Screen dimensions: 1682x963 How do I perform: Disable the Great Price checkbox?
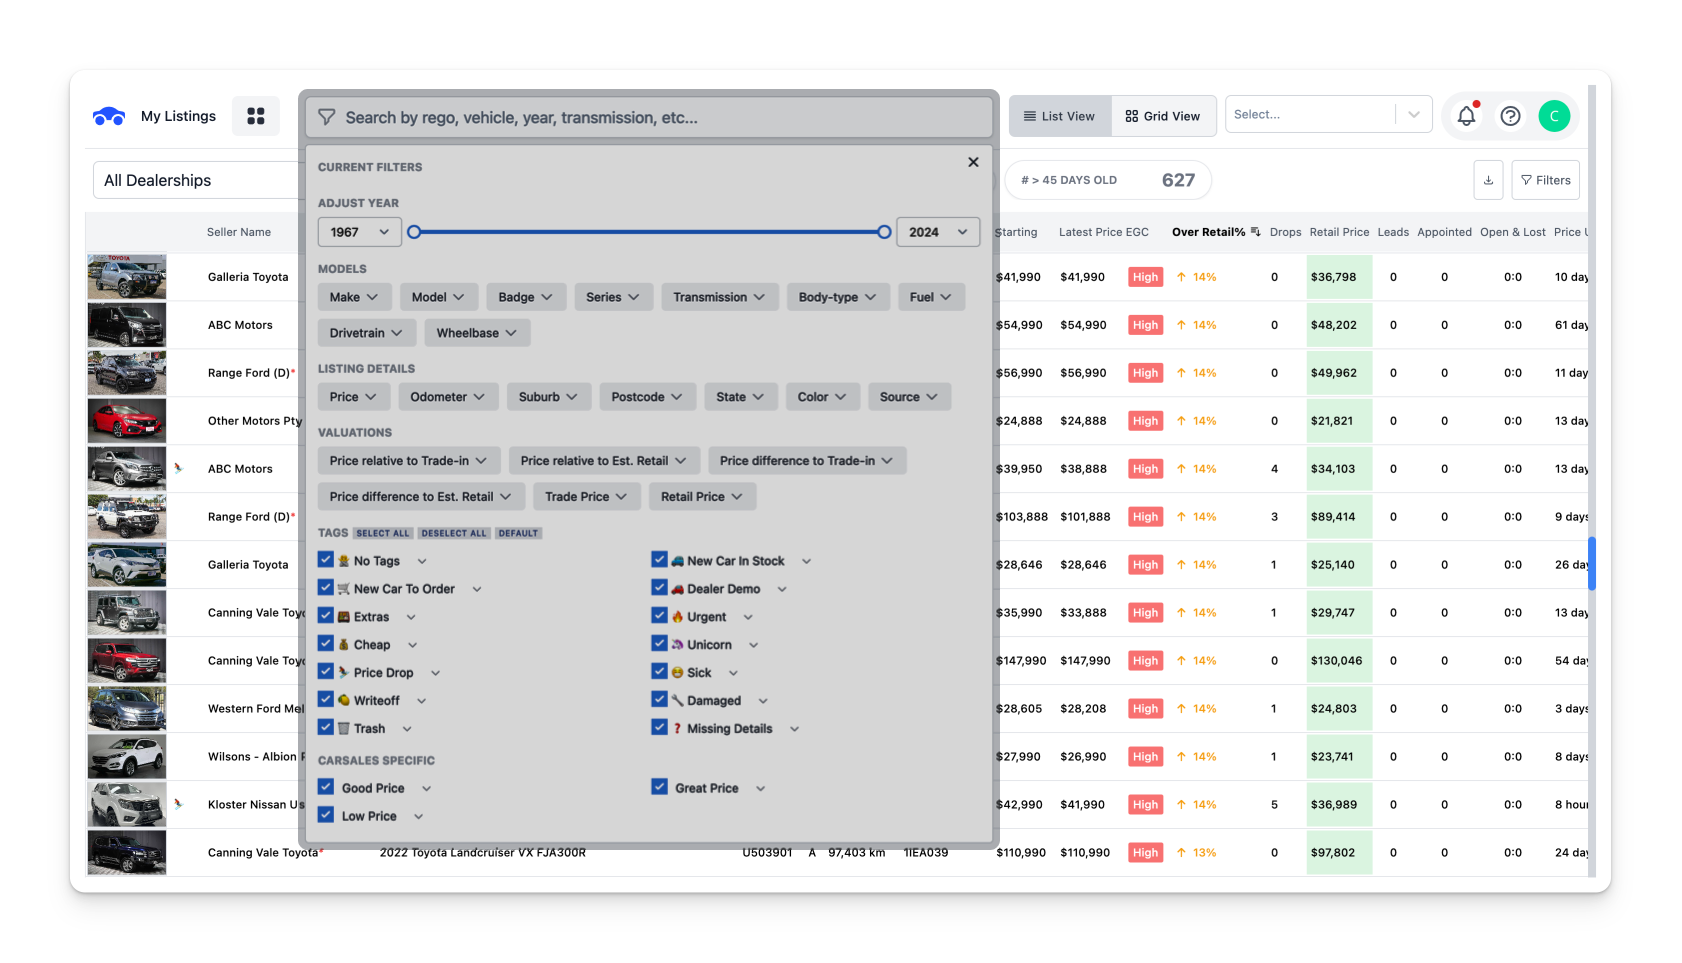click(659, 787)
